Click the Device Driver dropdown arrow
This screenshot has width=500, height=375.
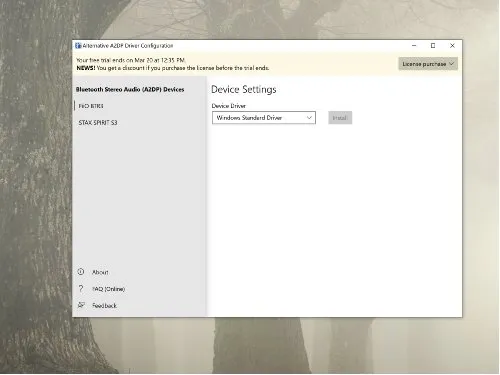(x=309, y=118)
